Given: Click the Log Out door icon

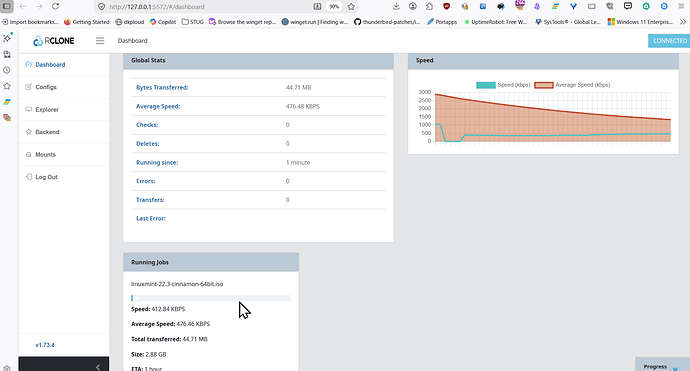Looking at the screenshot, I should [29, 177].
